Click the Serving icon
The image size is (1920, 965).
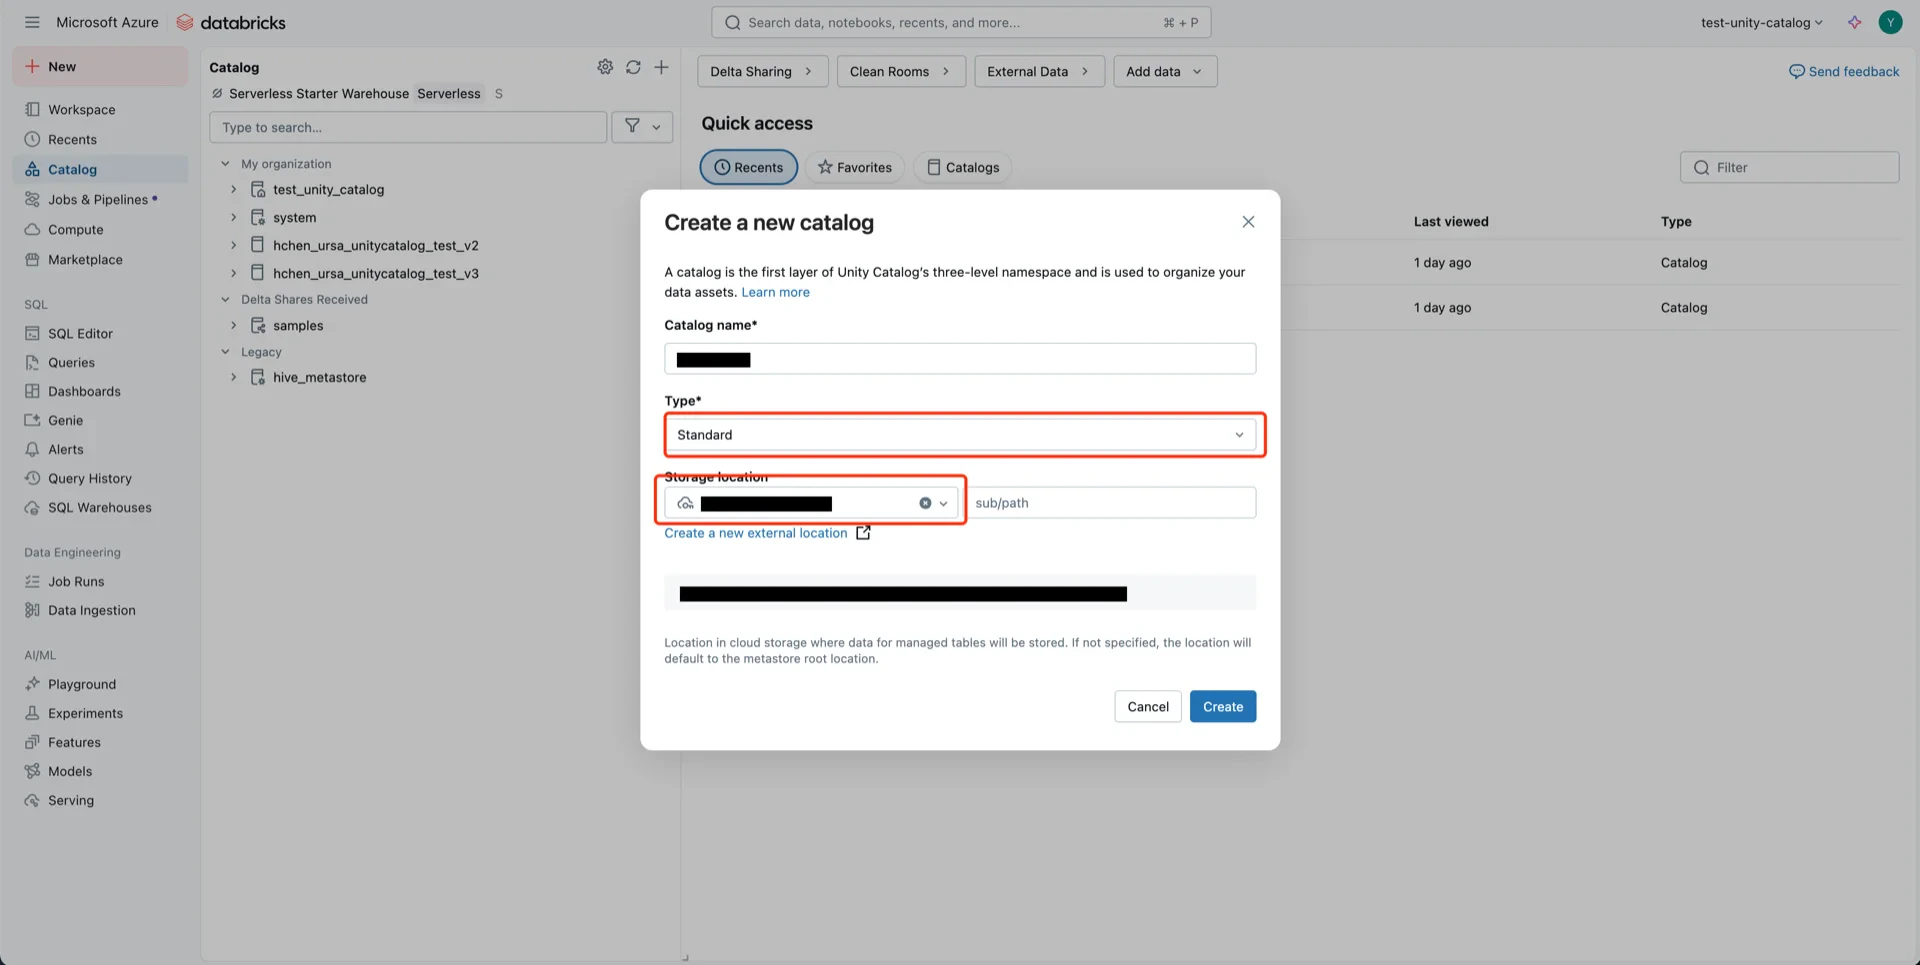pos(32,800)
